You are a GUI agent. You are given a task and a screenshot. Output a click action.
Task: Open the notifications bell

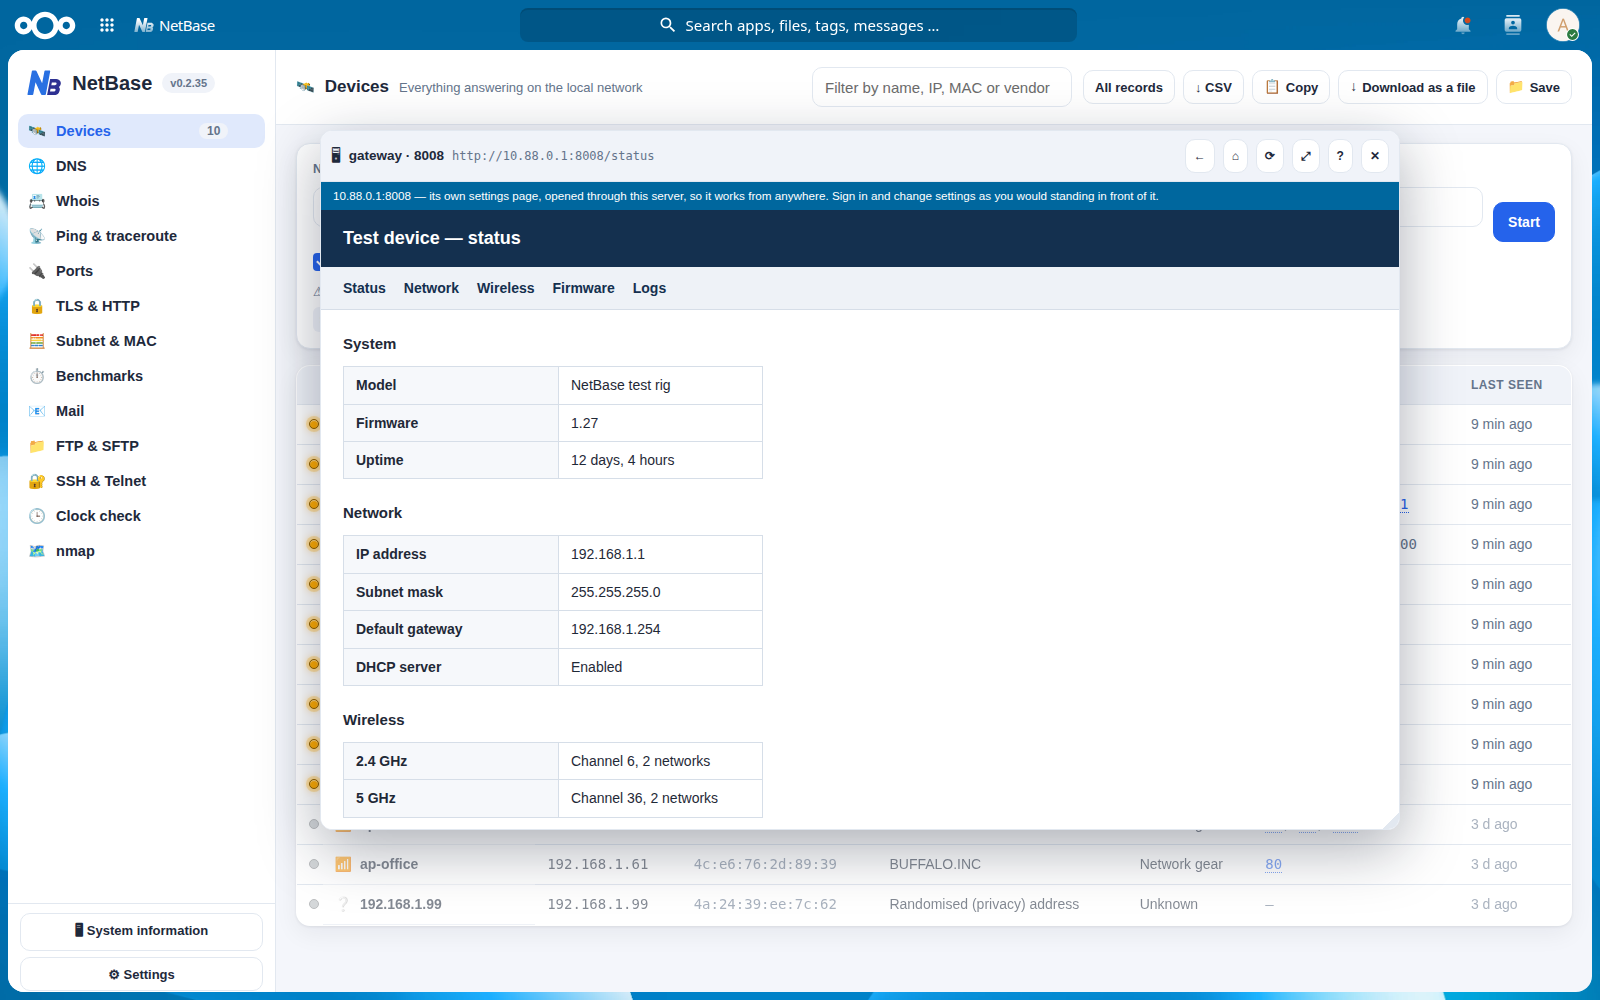[1463, 25]
